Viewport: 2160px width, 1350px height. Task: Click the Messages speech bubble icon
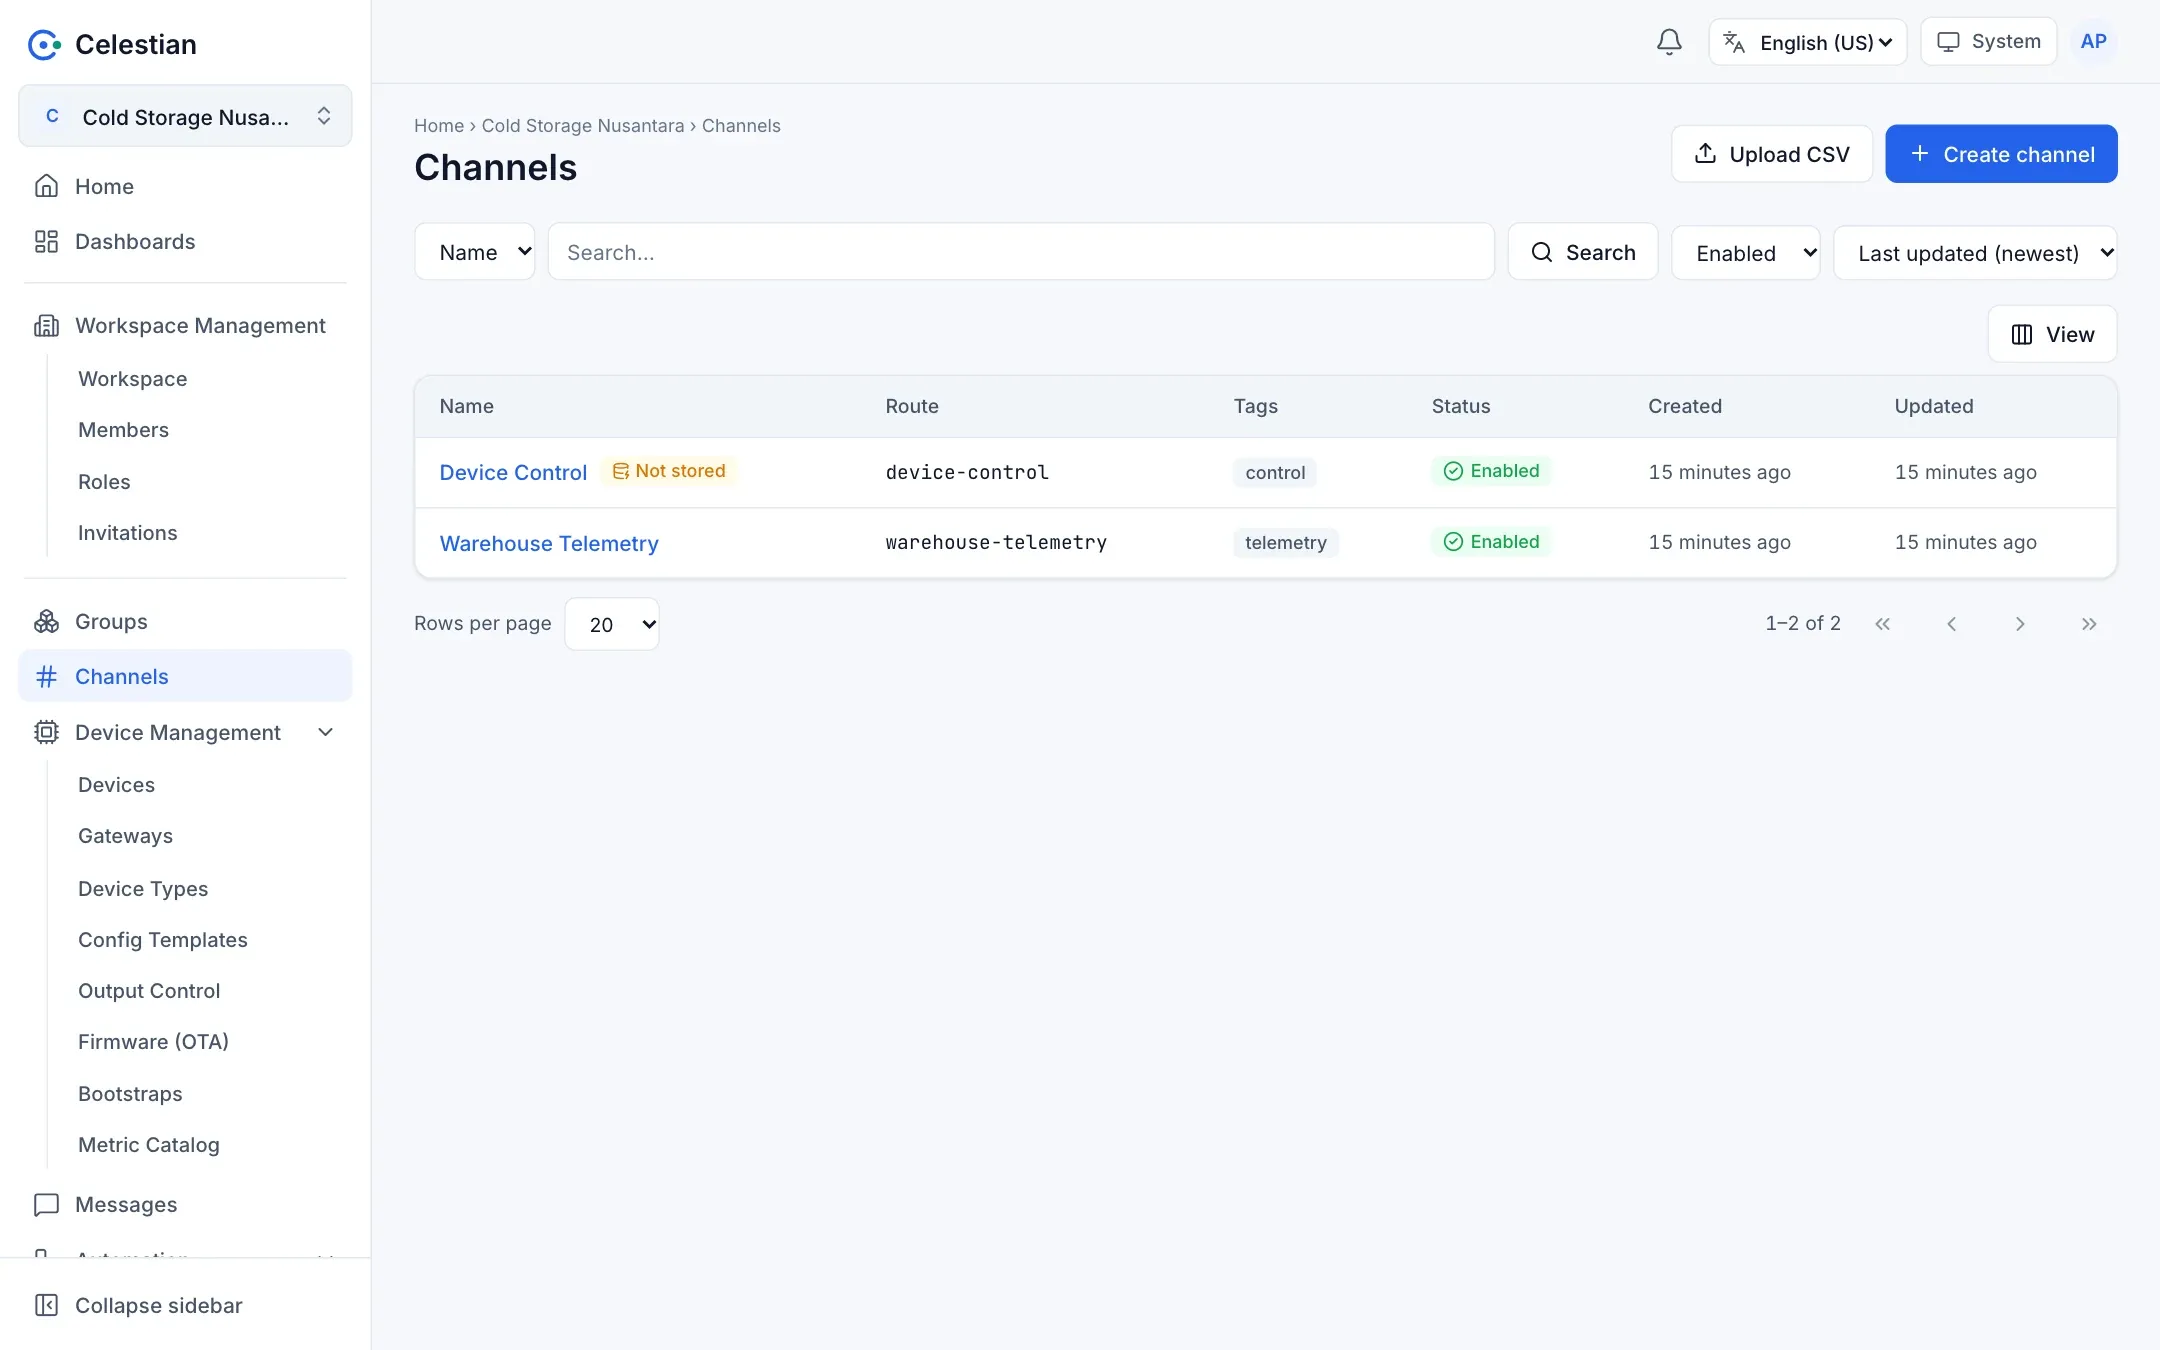coord(46,1204)
